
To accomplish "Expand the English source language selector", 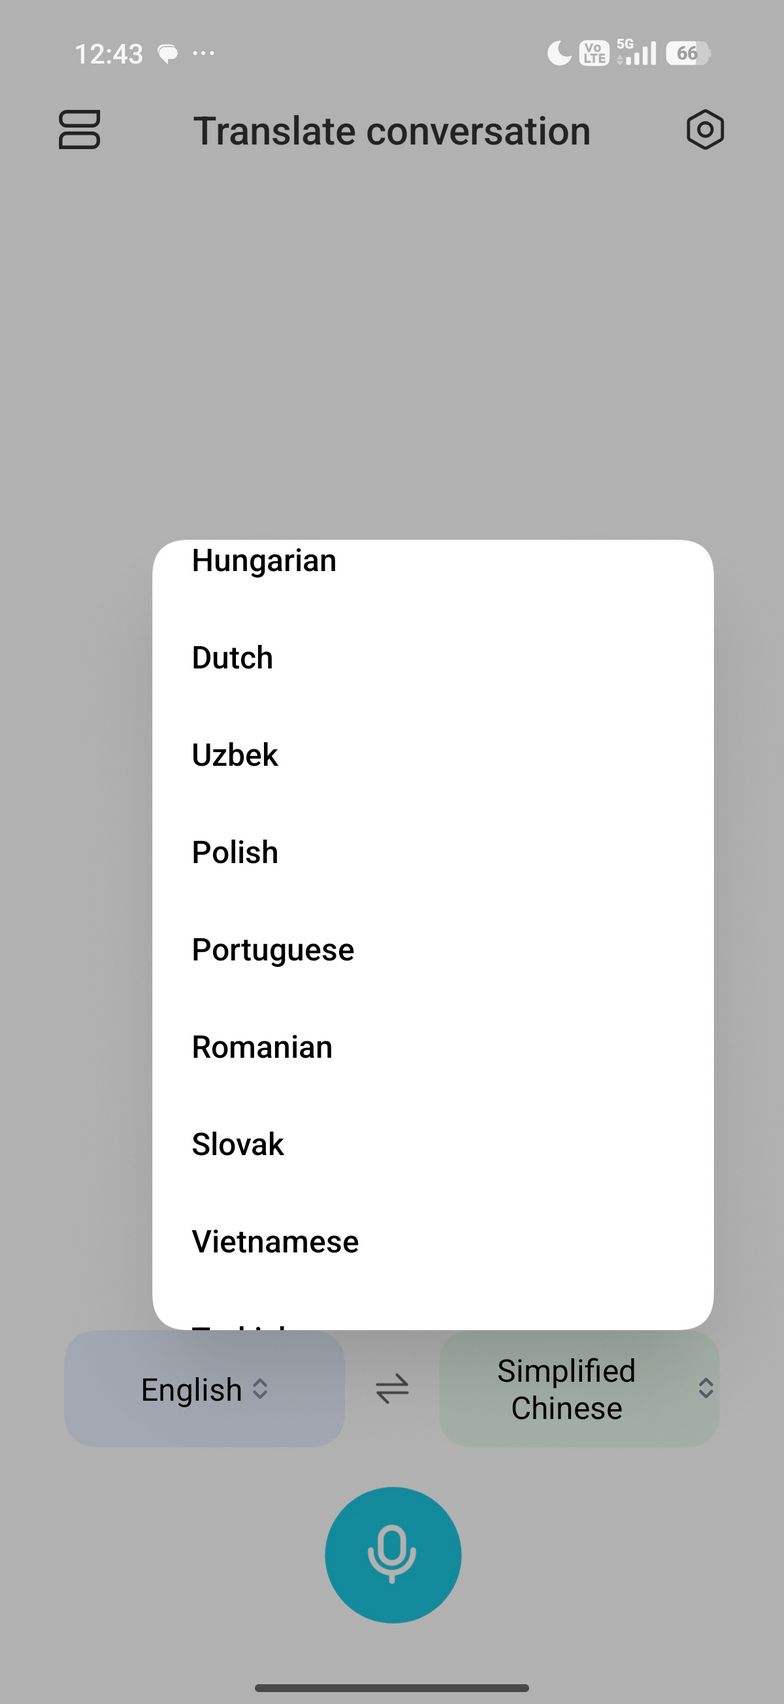I will (204, 1389).
